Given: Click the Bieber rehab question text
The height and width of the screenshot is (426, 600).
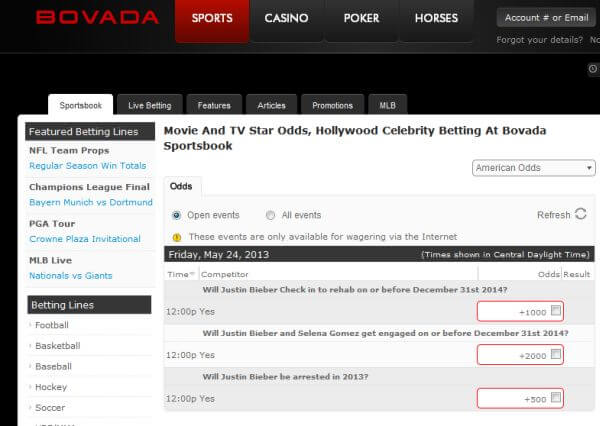Looking at the screenshot, I should pyautogui.click(x=355, y=290).
